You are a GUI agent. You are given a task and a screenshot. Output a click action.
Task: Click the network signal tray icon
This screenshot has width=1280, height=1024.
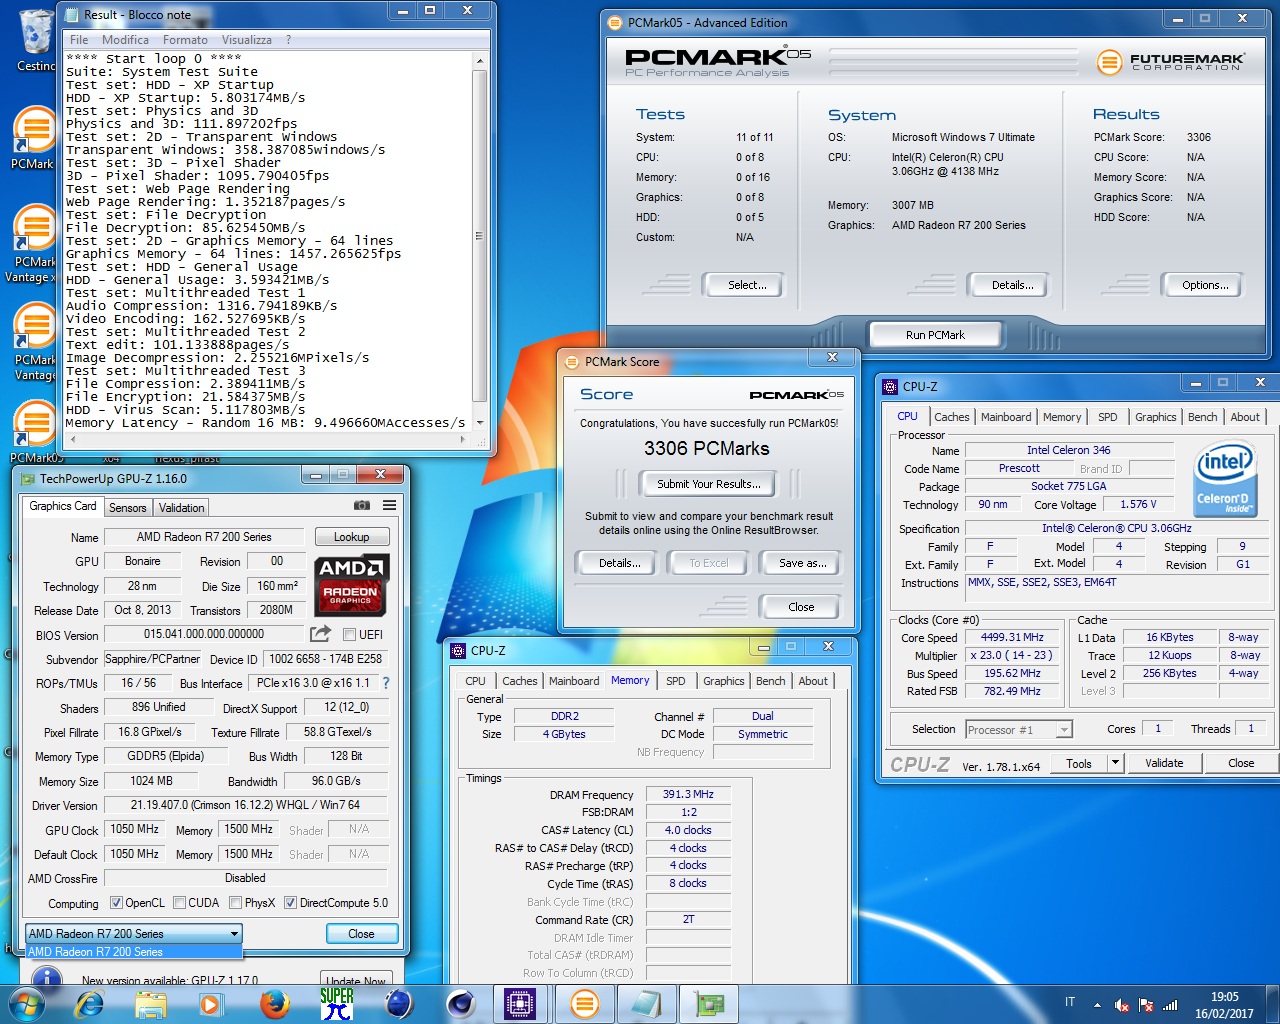1170,1005
